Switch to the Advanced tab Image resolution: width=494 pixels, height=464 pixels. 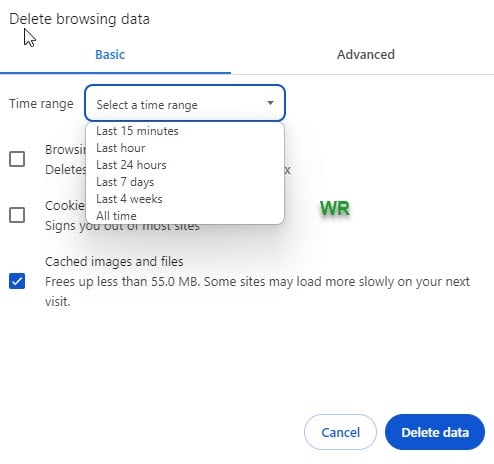tap(366, 55)
